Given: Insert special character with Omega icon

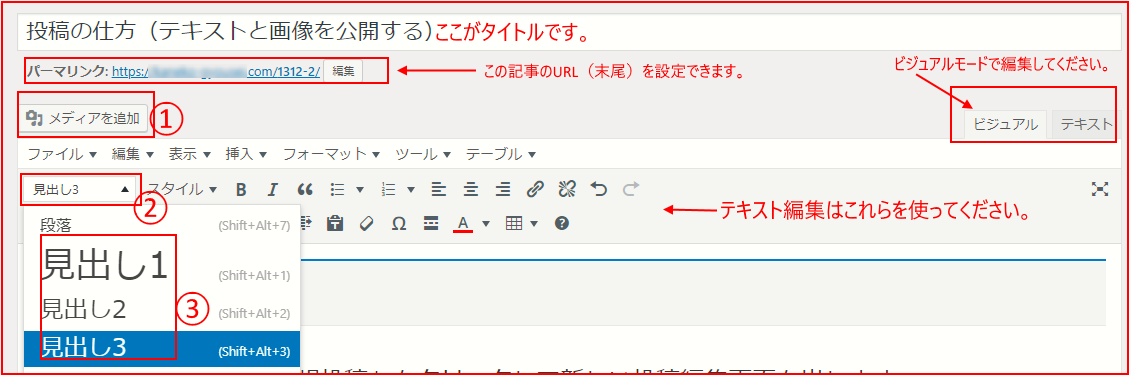Looking at the screenshot, I should click(x=398, y=224).
